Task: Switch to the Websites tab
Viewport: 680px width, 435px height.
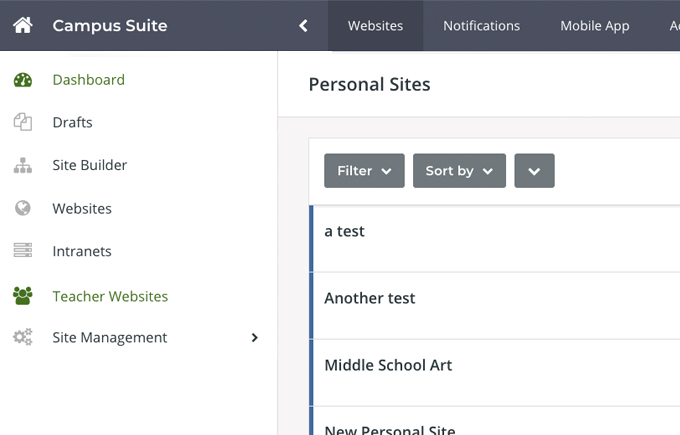Action: coord(375,26)
